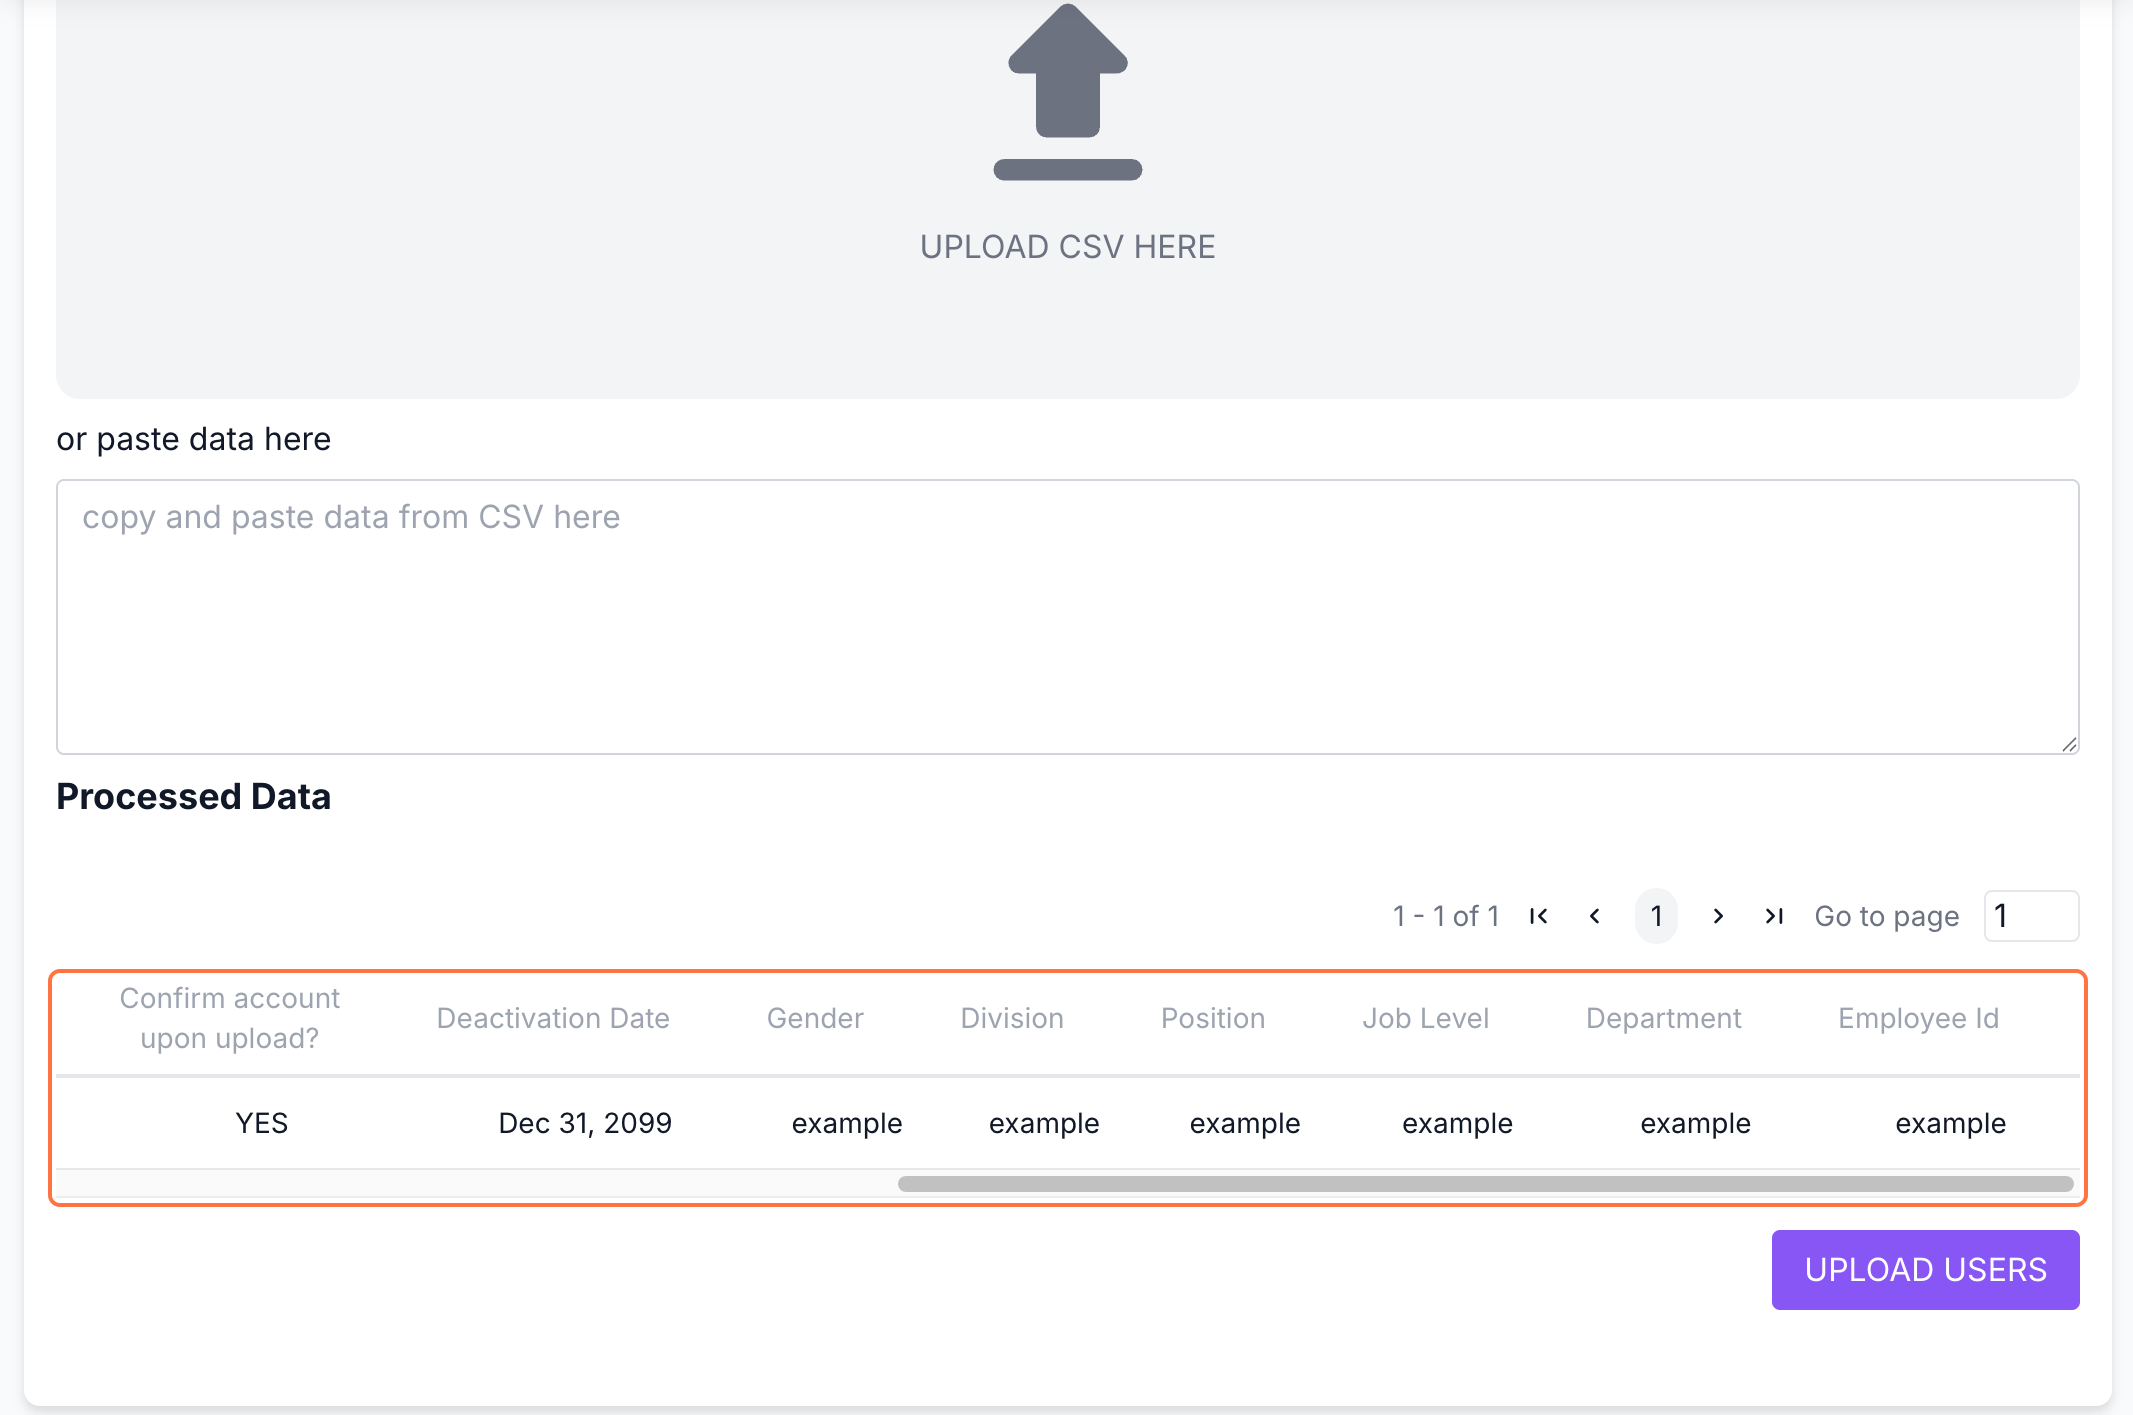The height and width of the screenshot is (1415, 2133).
Task: Click the UPLOAD CSV HERE text
Action: click(1067, 247)
